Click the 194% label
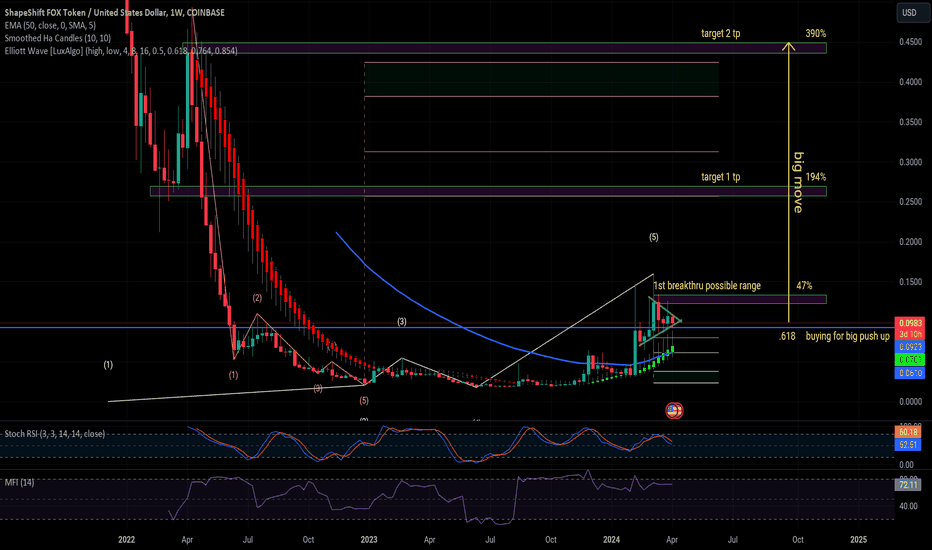The height and width of the screenshot is (550, 932). 816,177
